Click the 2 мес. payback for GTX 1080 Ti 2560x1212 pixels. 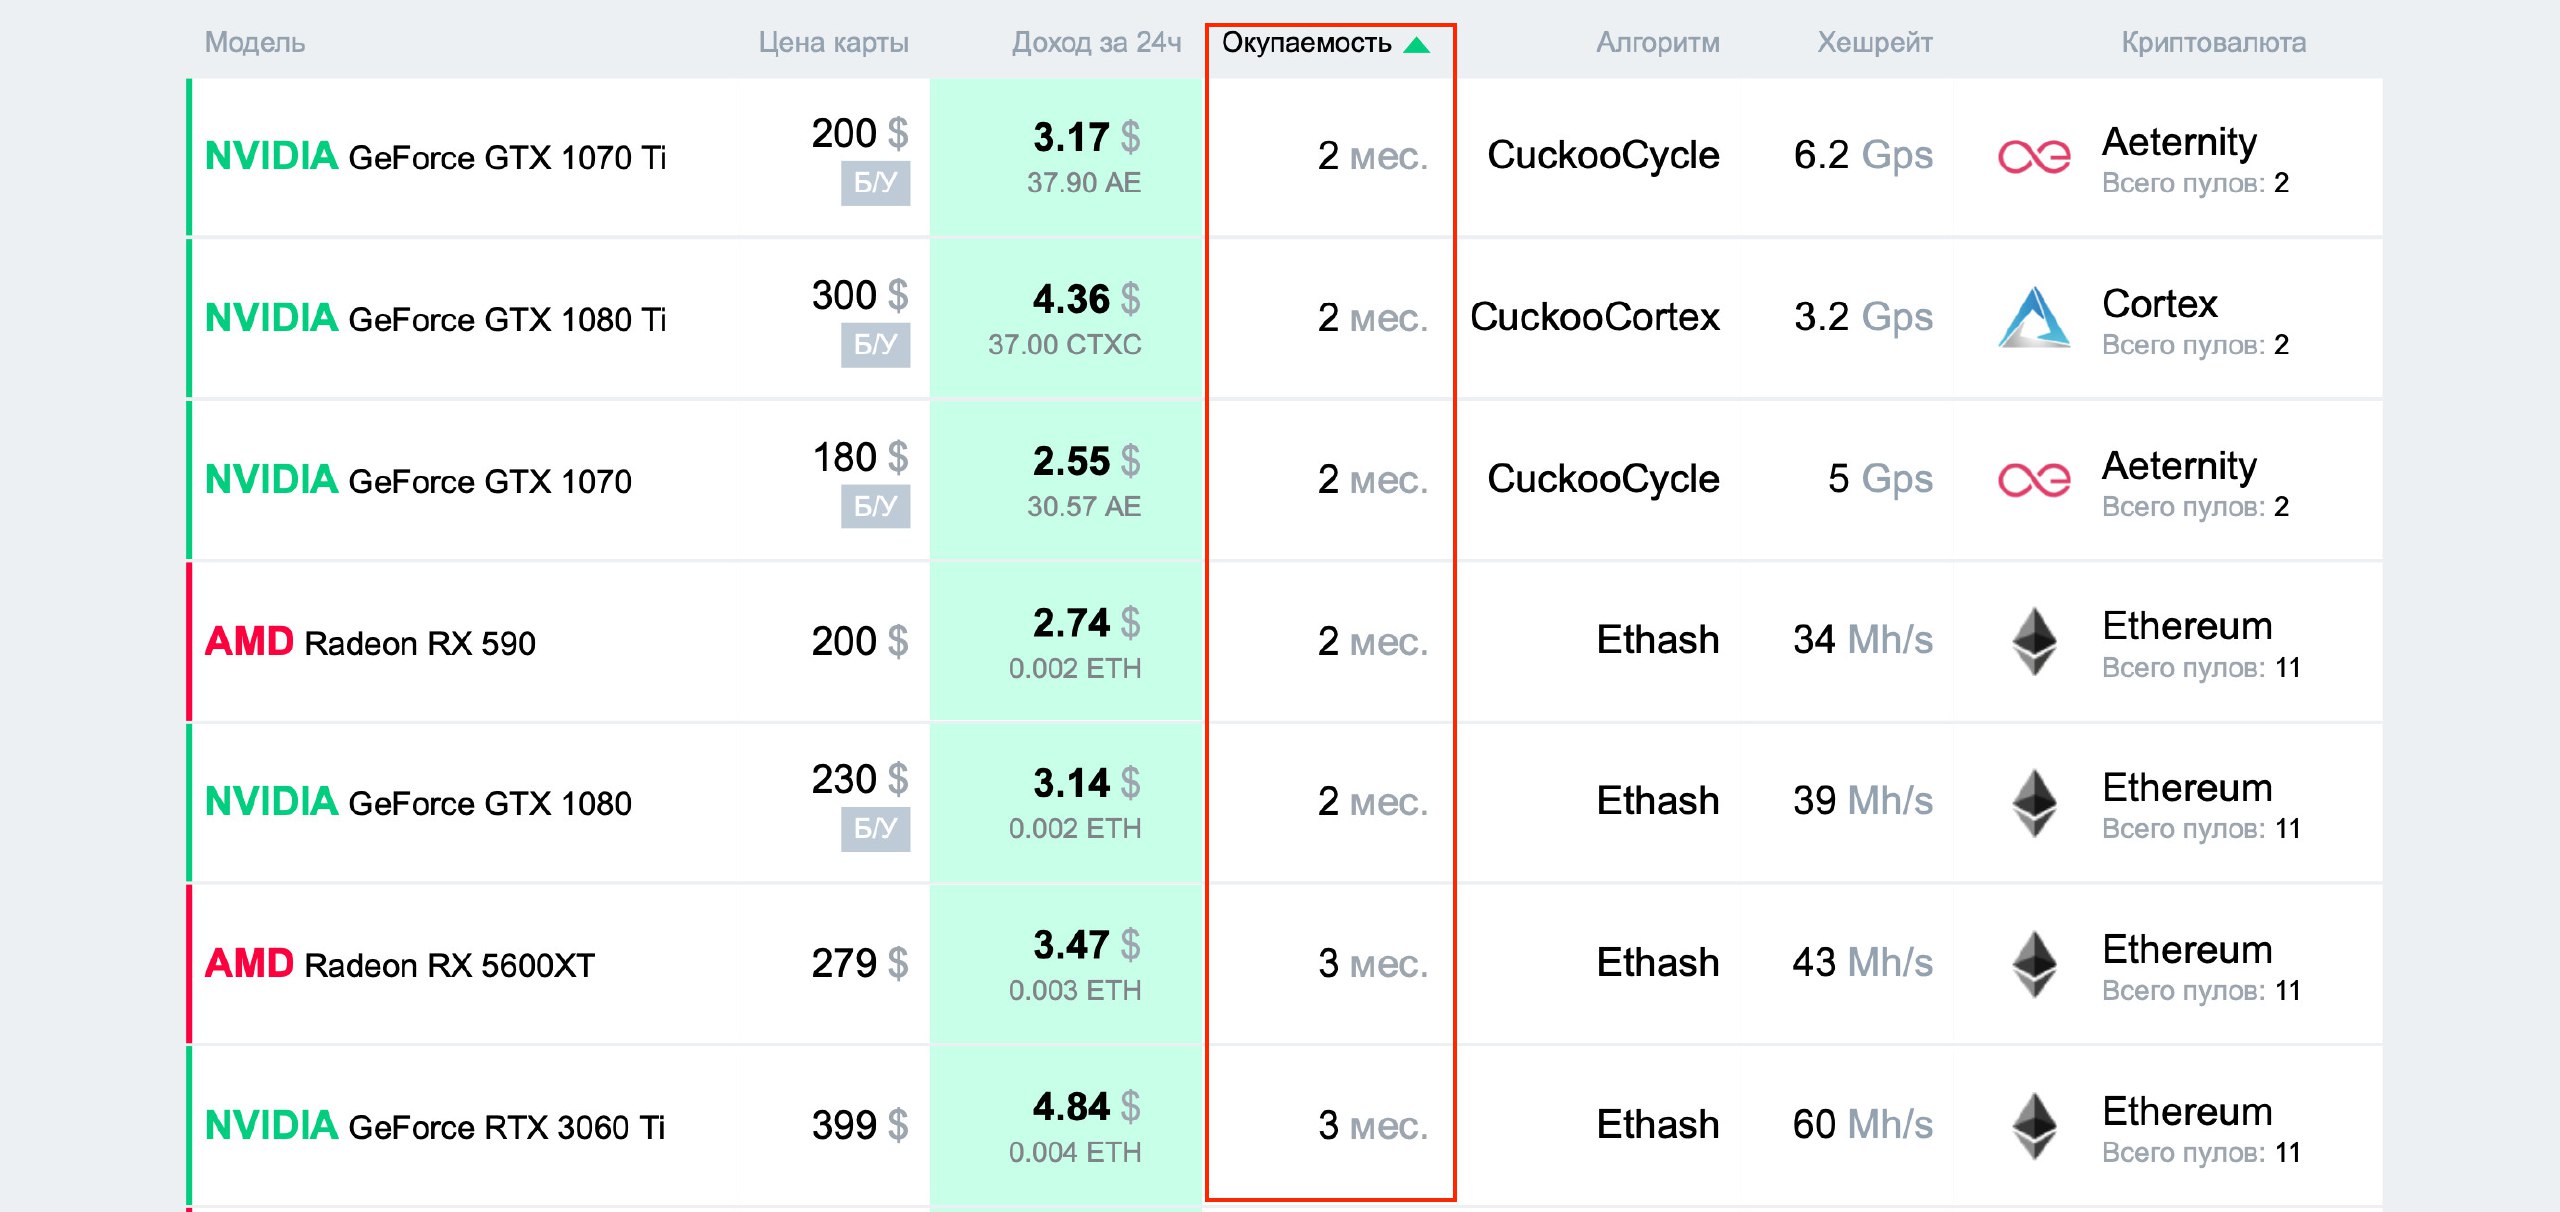(x=1372, y=319)
